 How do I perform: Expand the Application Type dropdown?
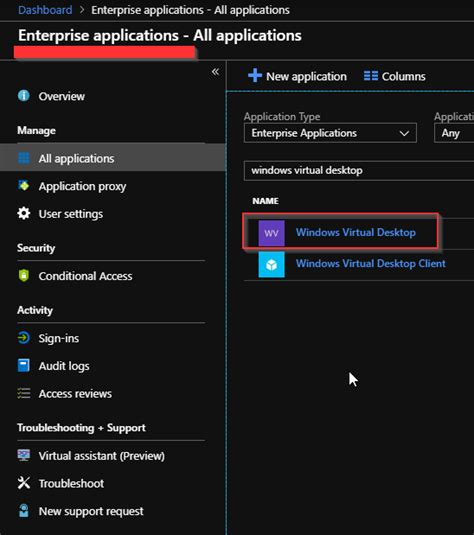point(330,133)
